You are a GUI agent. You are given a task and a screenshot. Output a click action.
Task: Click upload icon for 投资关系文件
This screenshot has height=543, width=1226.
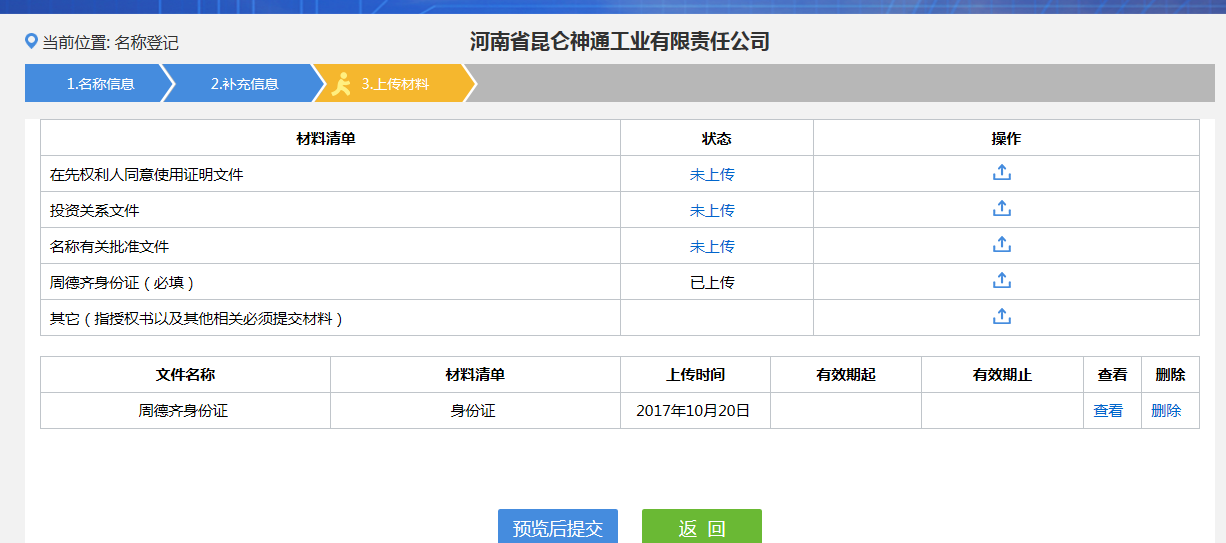(x=1002, y=209)
